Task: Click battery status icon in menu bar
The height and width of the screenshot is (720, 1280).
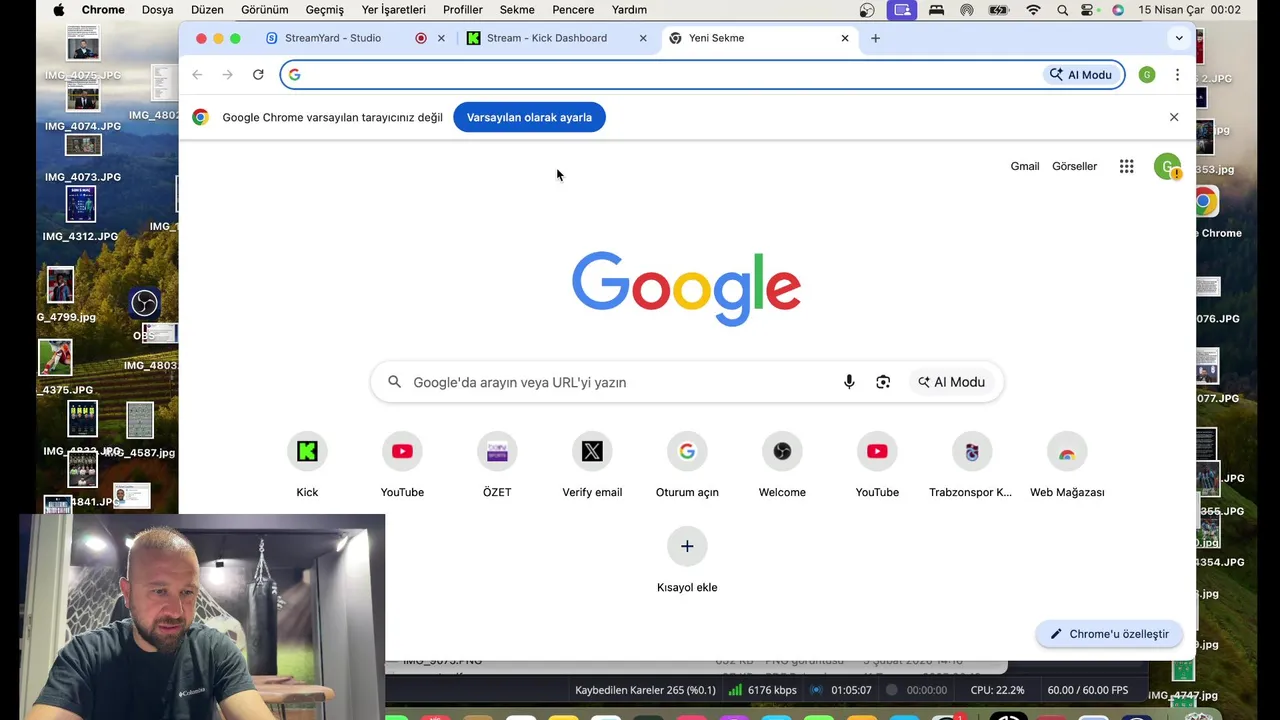Action: point(998,10)
